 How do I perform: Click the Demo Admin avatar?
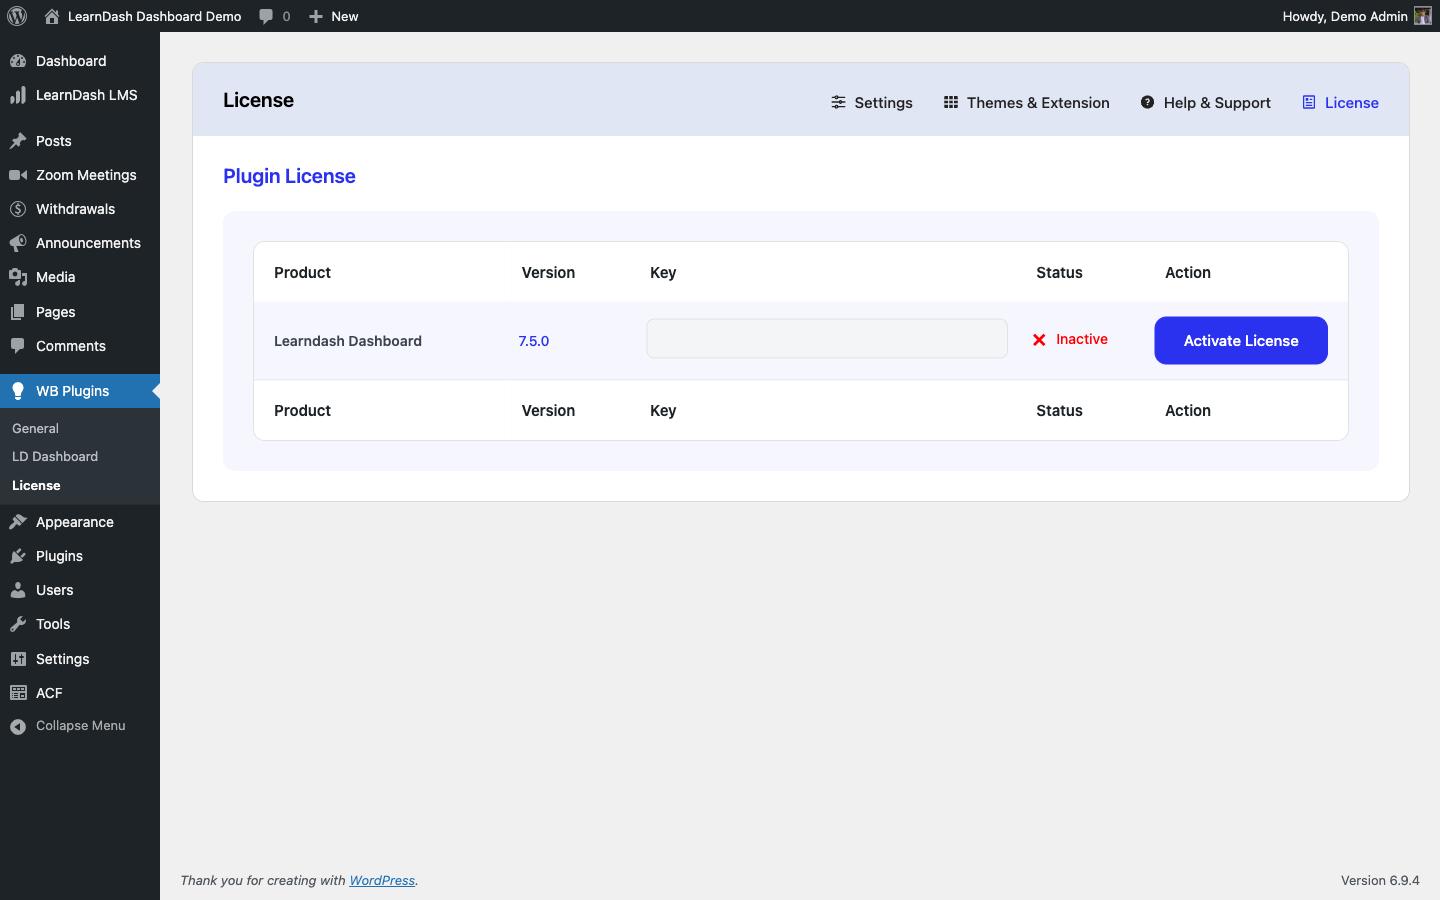click(1421, 16)
